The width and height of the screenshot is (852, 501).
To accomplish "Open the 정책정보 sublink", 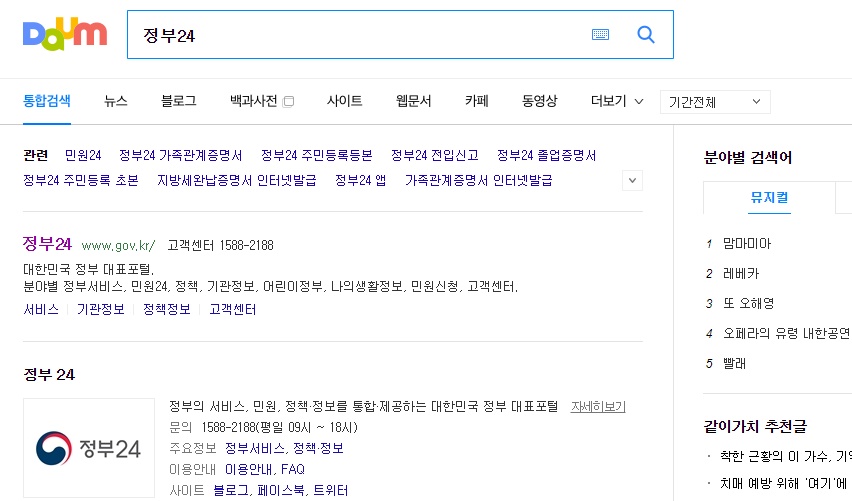I will 167,310.
